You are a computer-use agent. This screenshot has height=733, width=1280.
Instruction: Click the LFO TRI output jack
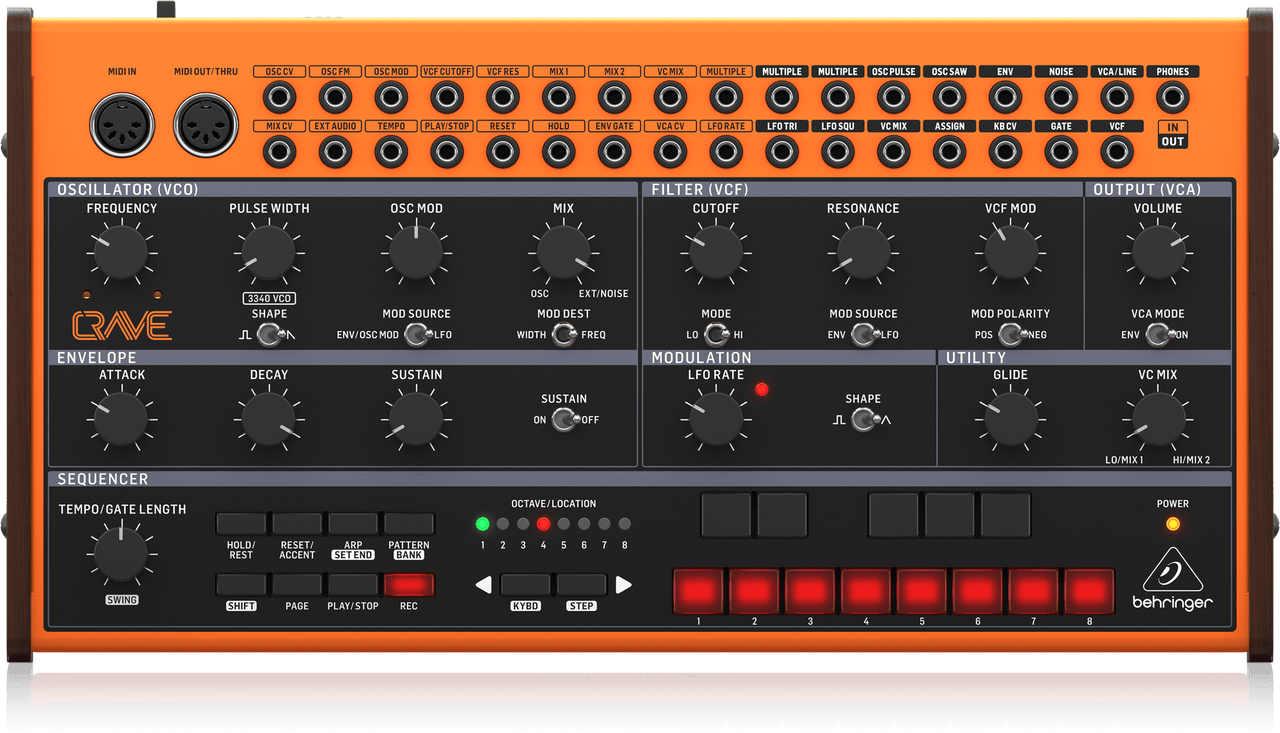click(782, 152)
